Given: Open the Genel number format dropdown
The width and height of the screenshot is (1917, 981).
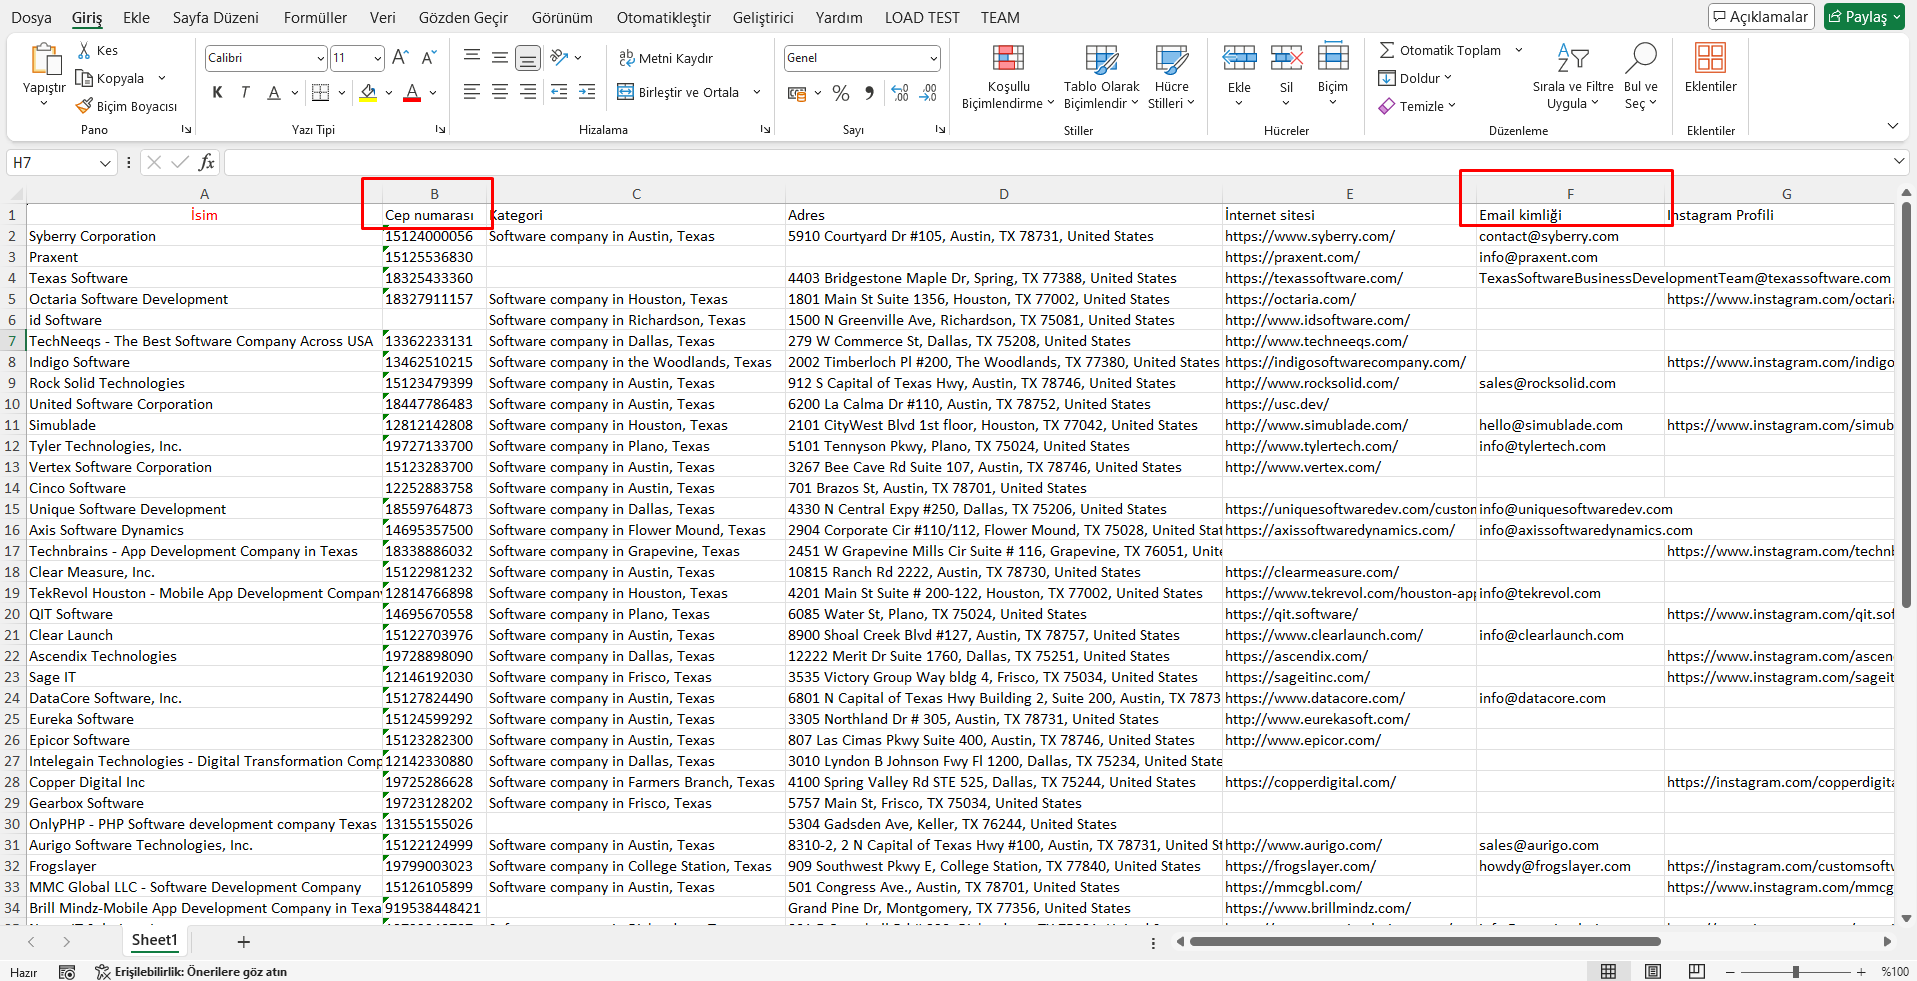Looking at the screenshot, I should pos(933,58).
